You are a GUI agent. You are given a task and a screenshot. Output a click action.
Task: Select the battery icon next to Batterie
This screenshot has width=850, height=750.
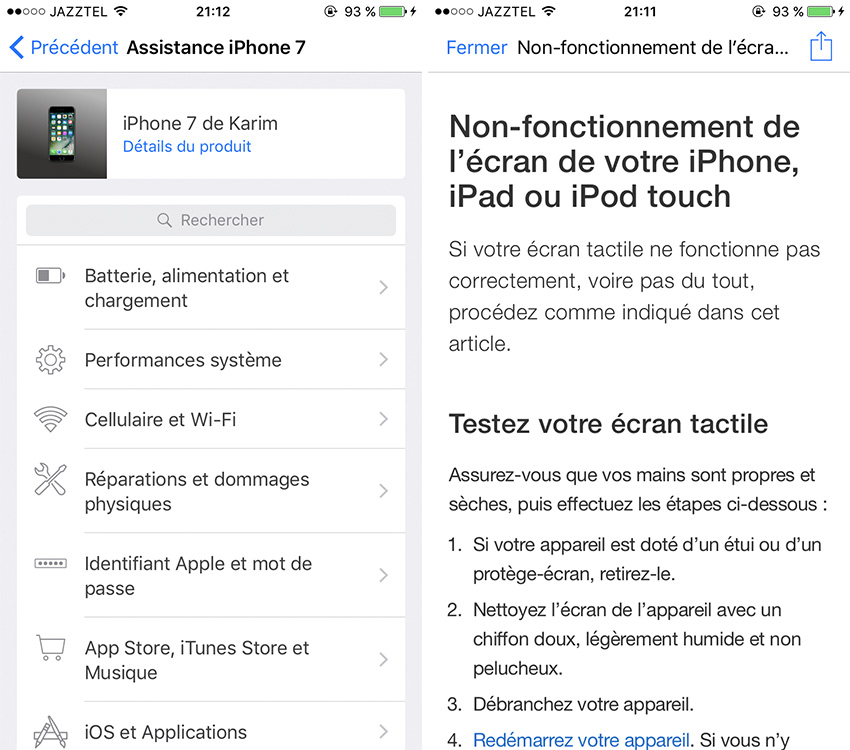click(47, 278)
